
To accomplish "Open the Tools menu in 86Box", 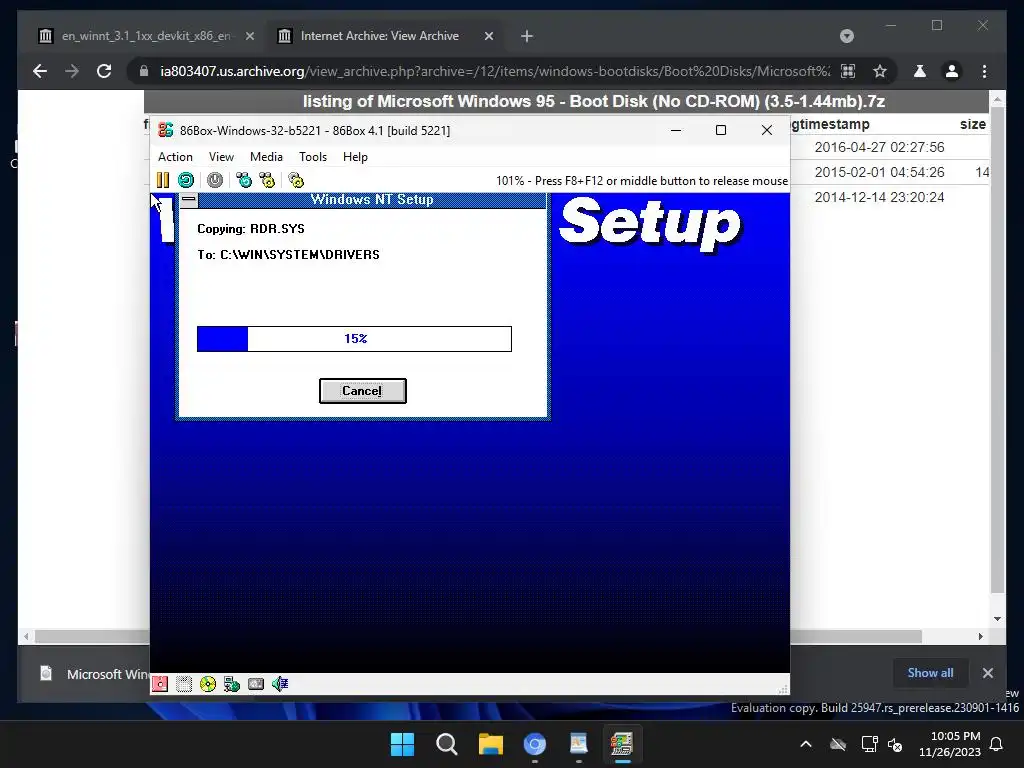I will point(313,157).
